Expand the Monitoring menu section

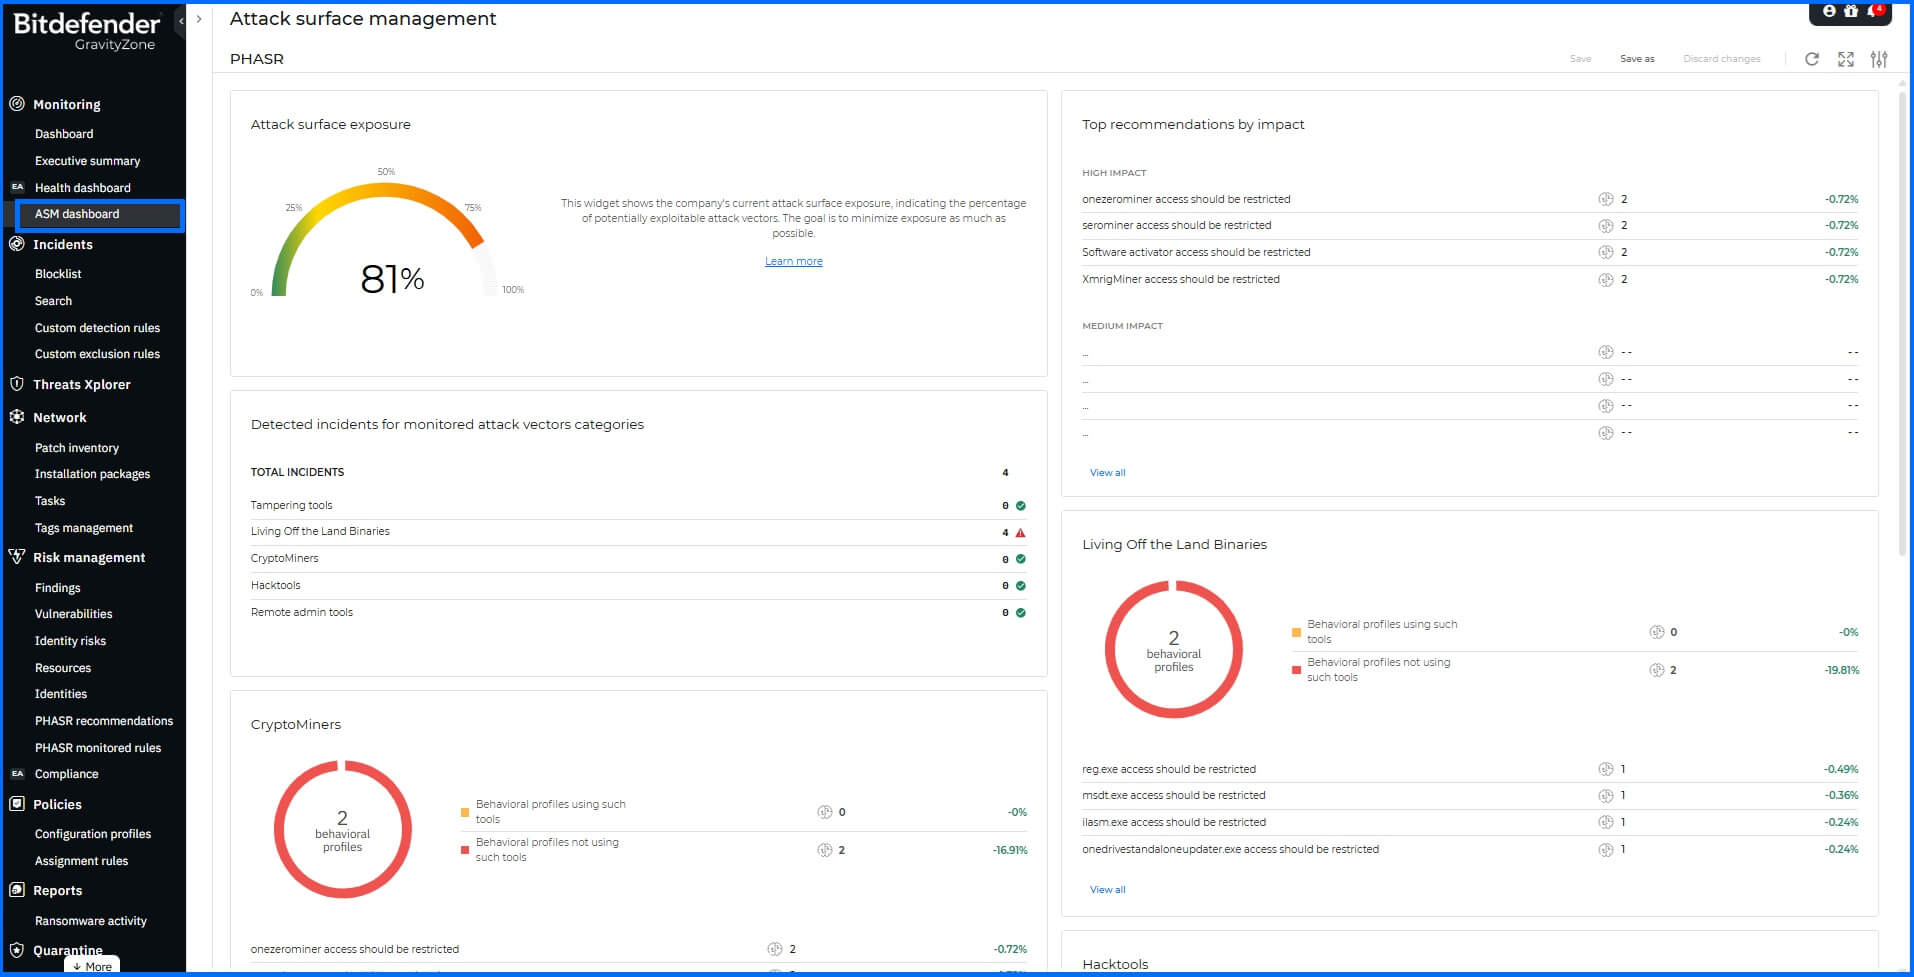click(x=66, y=104)
